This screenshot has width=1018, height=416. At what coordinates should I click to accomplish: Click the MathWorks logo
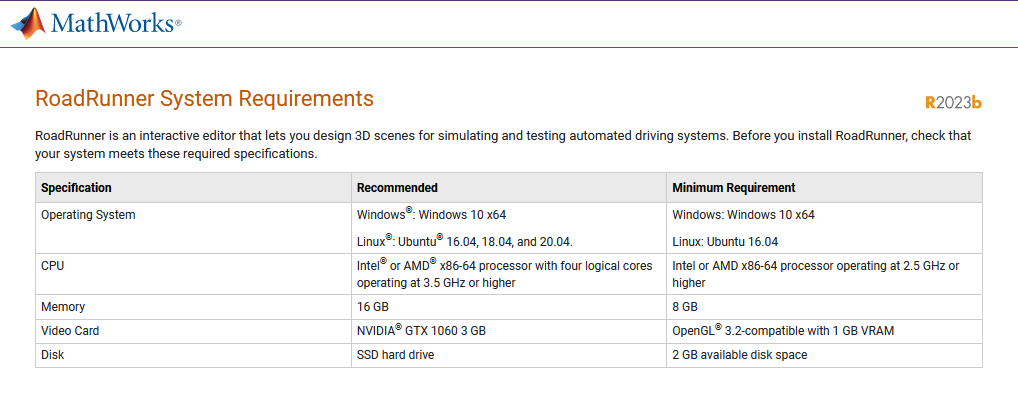pos(96,23)
